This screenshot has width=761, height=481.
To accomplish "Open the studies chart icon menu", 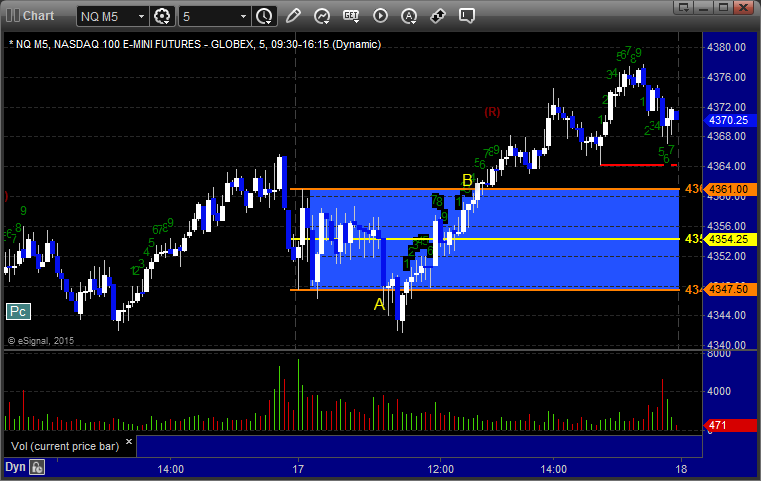I will [x=322, y=16].
